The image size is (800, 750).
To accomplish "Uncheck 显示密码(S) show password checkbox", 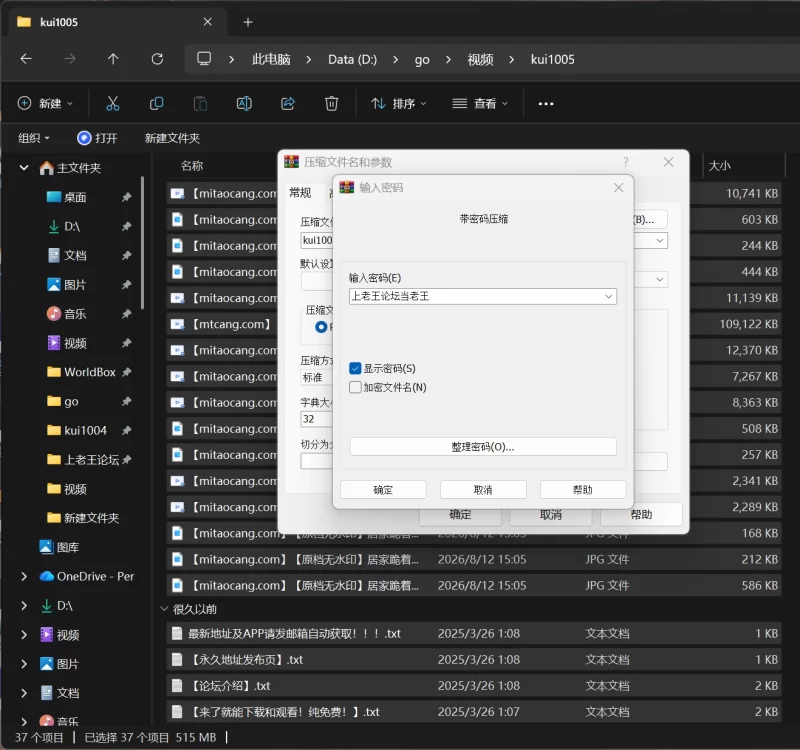I will pos(355,368).
